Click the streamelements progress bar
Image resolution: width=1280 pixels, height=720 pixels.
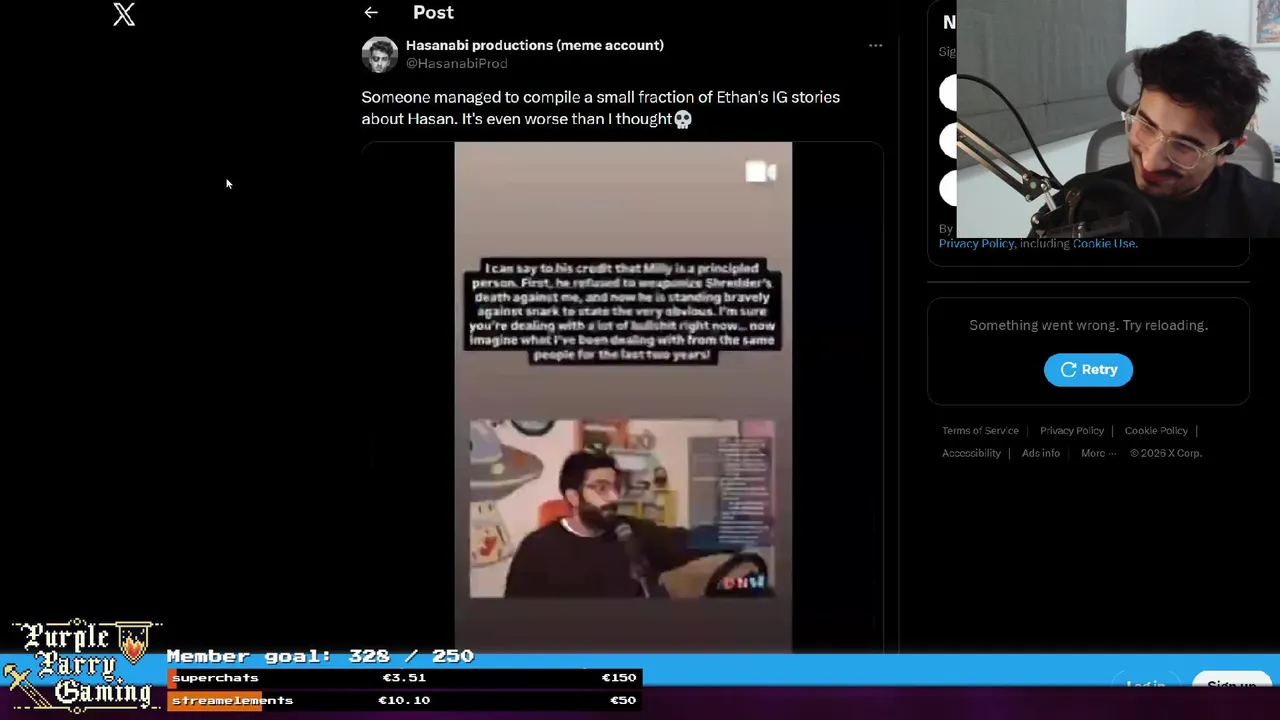pos(404,700)
